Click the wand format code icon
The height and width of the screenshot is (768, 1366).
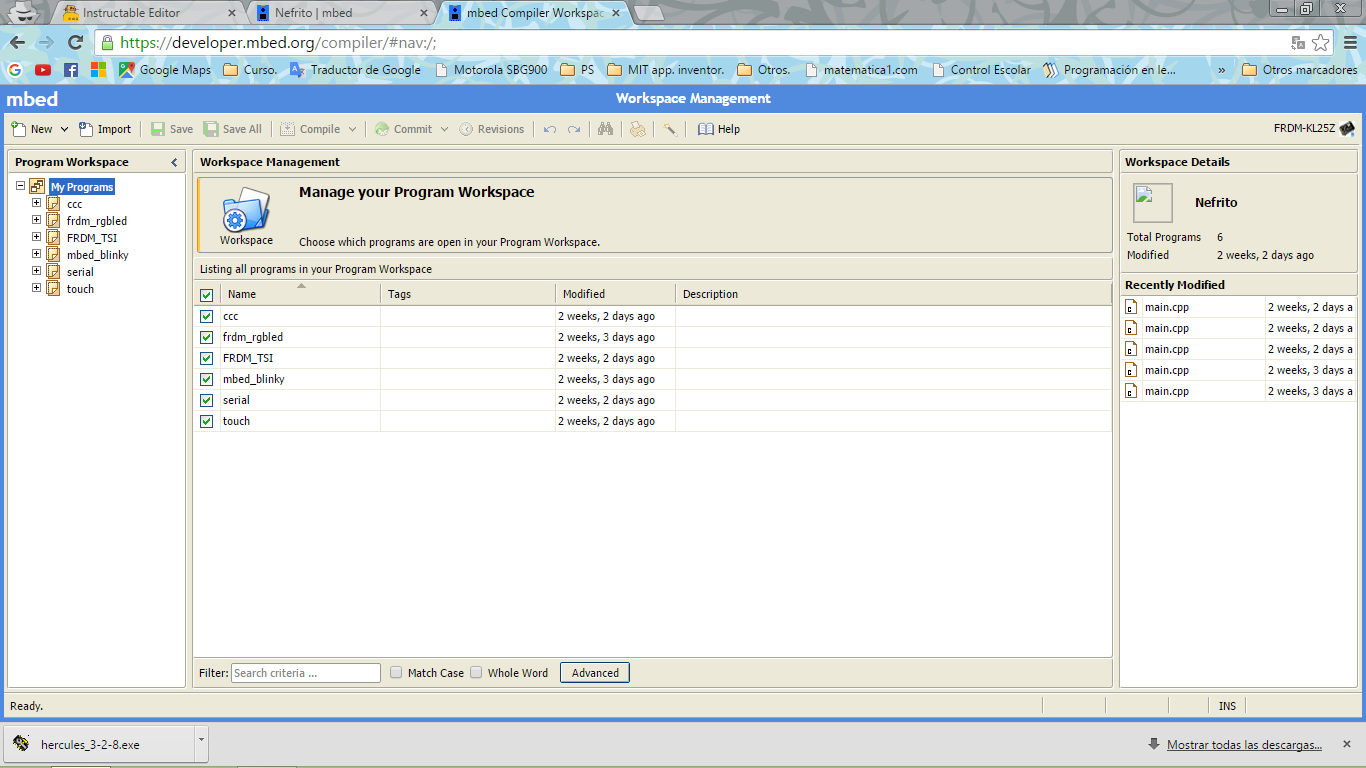tap(670, 129)
